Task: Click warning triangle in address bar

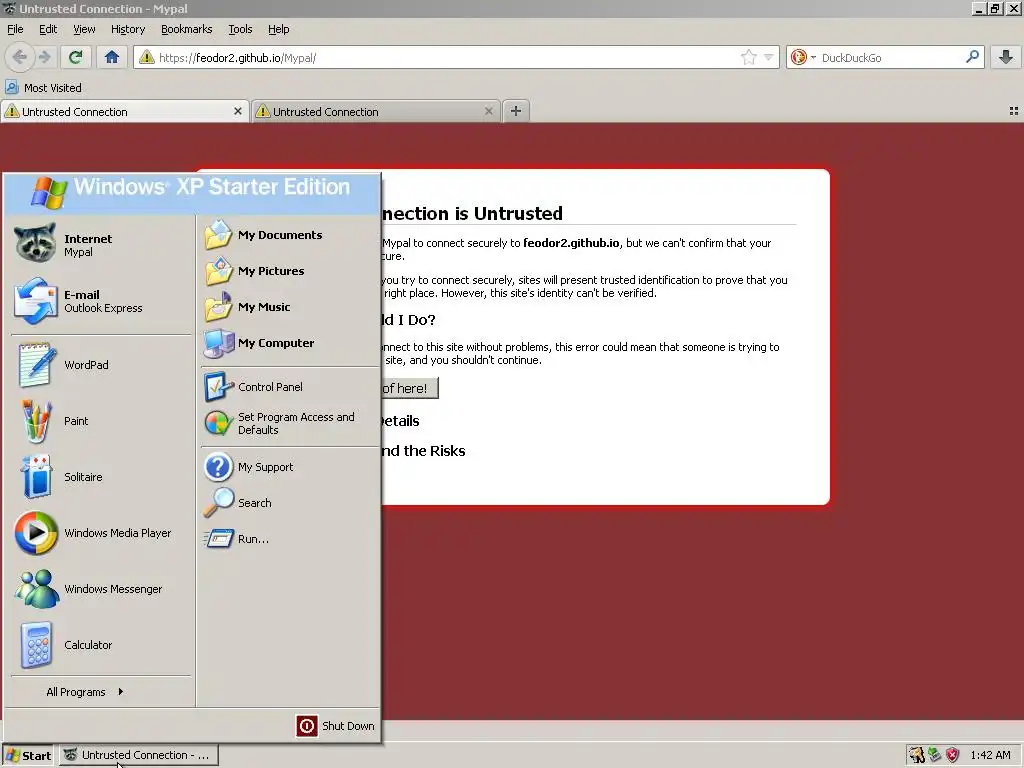Action: 147,57
